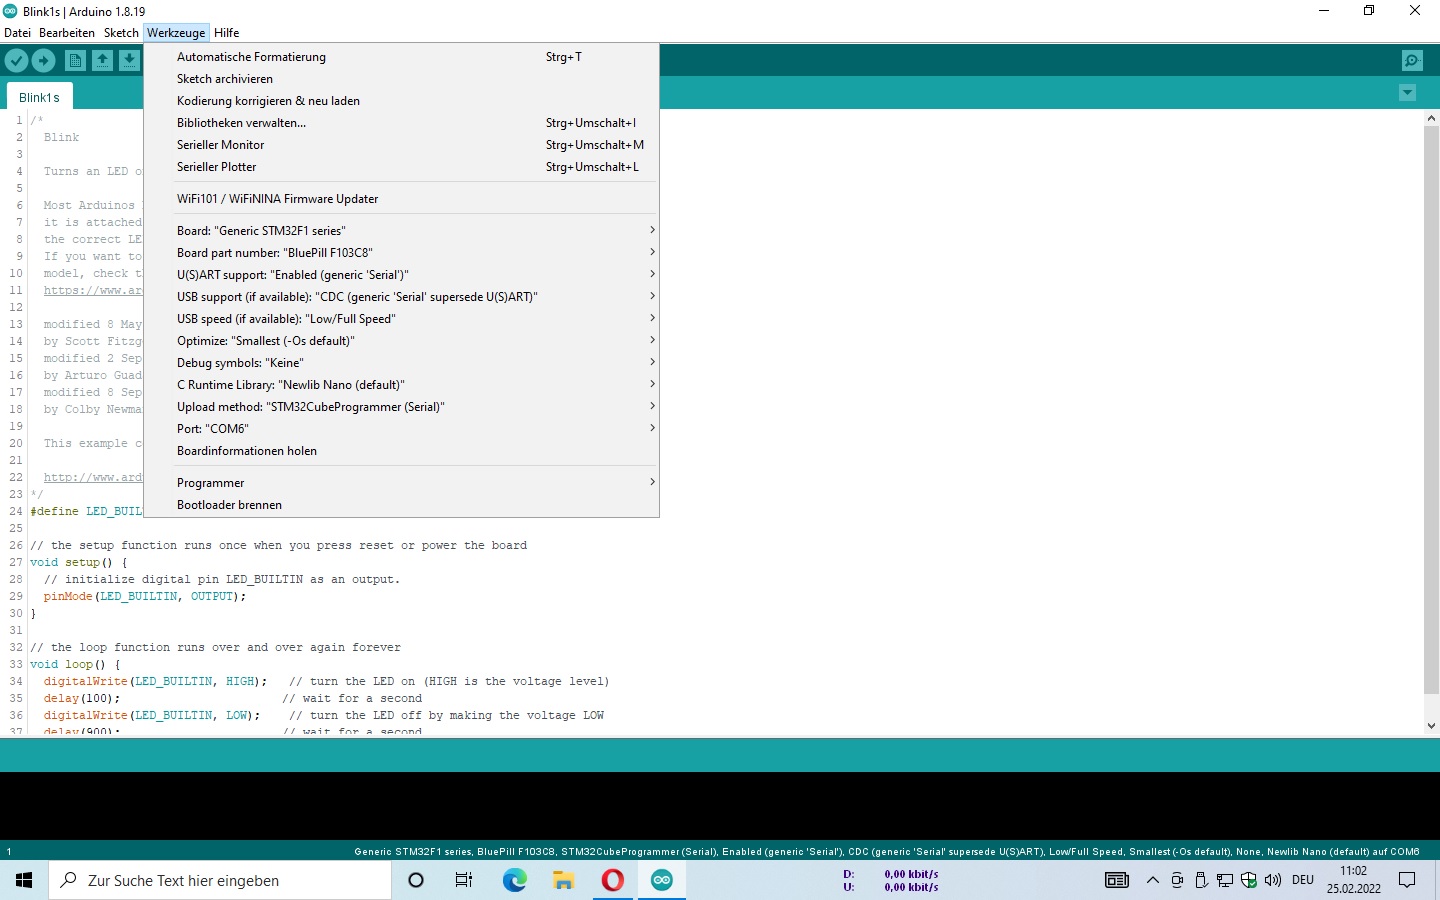1440x900 pixels.
Task: Open WiFi101 / WiFiNINA Firmware Updater
Action: point(401,199)
